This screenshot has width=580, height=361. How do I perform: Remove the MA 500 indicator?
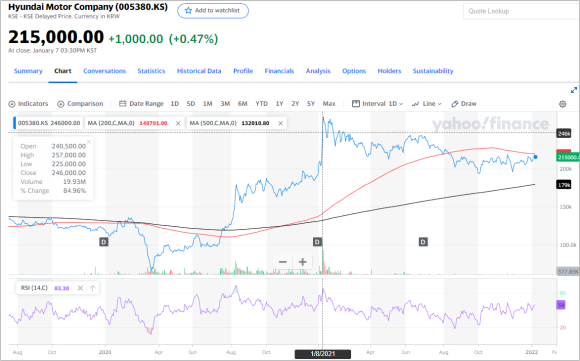click(281, 124)
